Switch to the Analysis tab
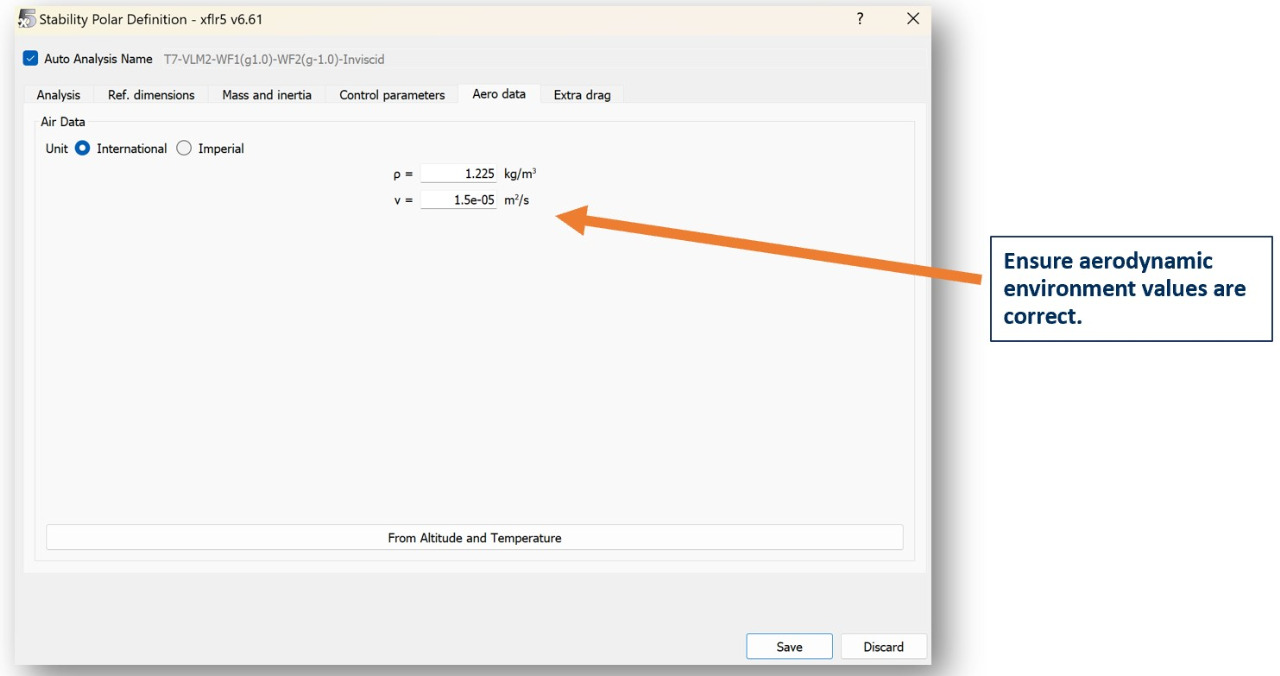The image size is (1280, 676). [58, 95]
